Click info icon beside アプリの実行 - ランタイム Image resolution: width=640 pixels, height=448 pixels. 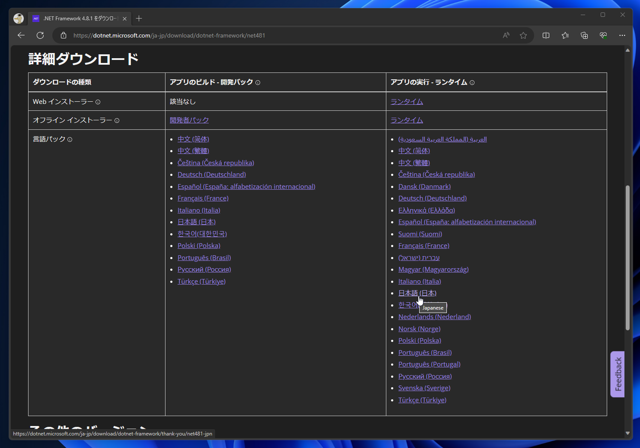pos(472,82)
